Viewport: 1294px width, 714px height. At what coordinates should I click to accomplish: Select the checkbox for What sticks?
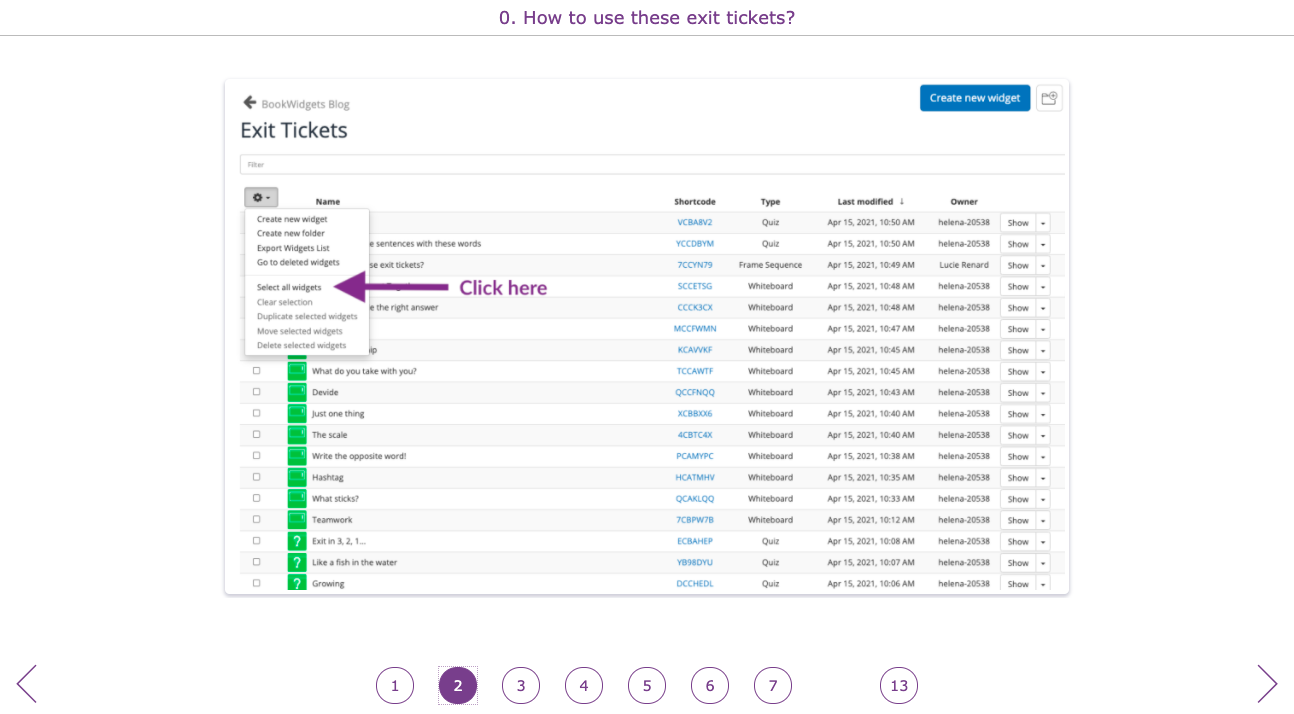pyautogui.click(x=256, y=498)
